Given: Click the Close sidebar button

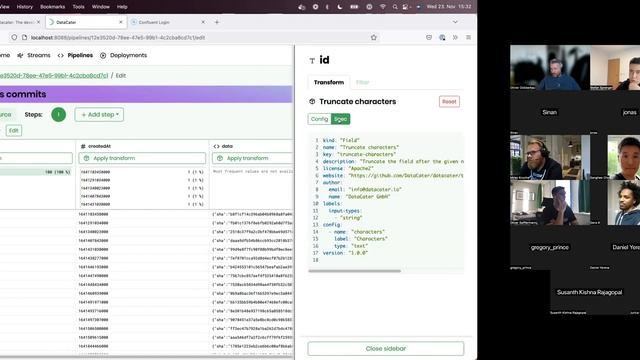Looking at the screenshot, I should point(386,349).
